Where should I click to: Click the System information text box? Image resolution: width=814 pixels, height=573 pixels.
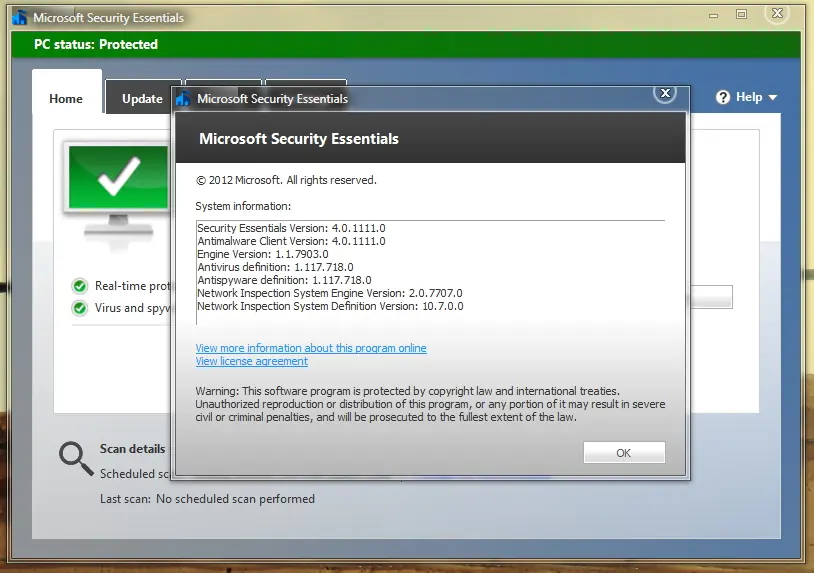[430, 272]
